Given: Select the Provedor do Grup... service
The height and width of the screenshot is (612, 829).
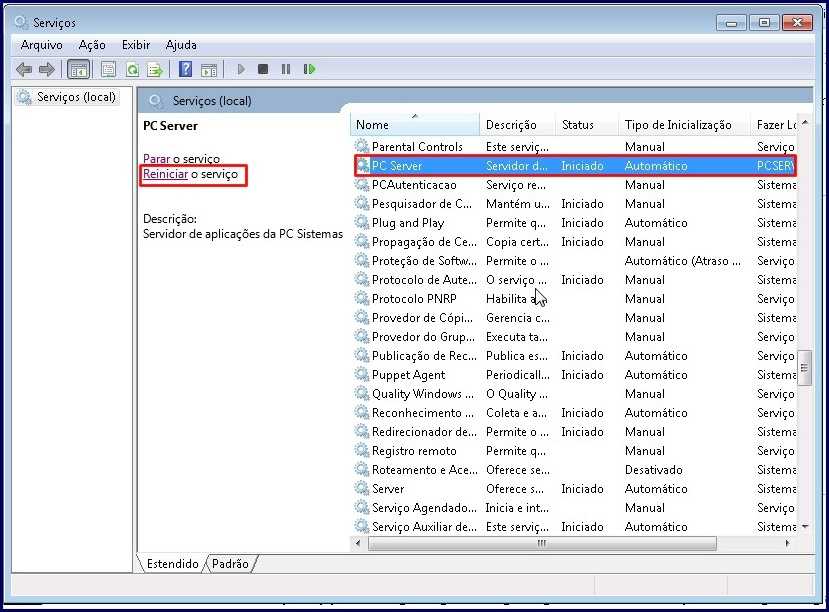Looking at the screenshot, I should [573, 337].
